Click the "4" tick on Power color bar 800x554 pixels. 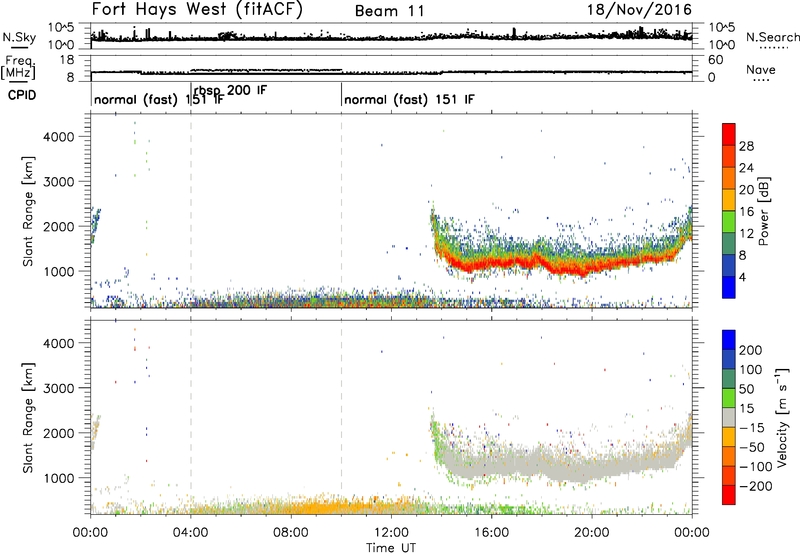743,277
